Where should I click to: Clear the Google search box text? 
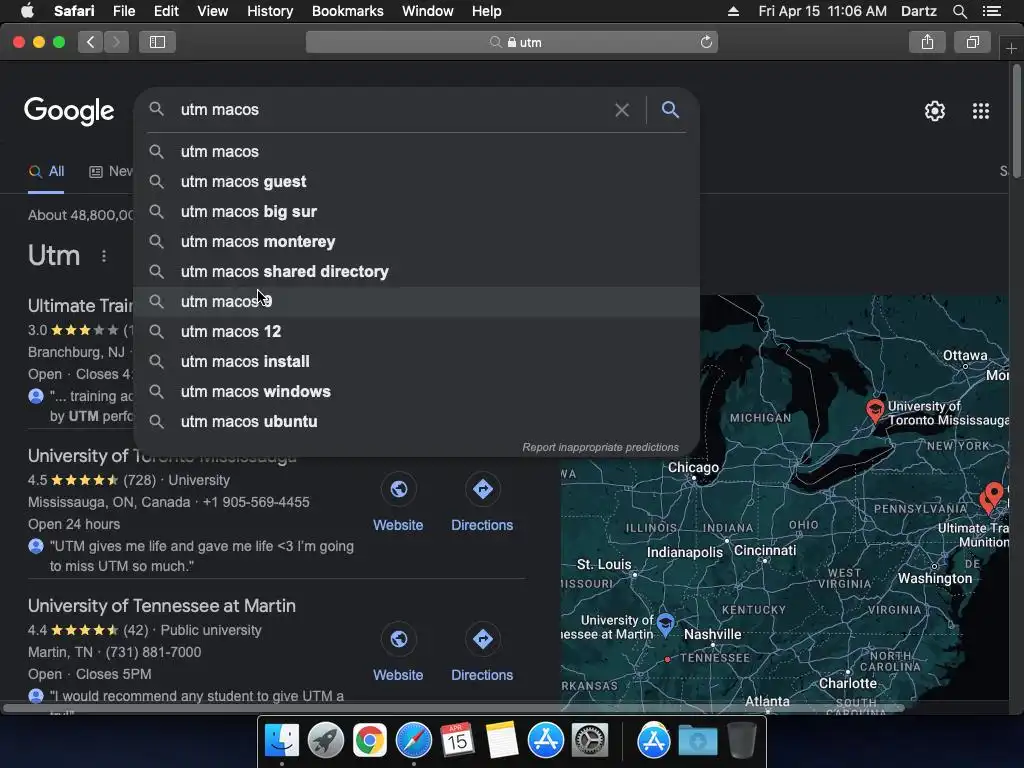pyautogui.click(x=622, y=110)
